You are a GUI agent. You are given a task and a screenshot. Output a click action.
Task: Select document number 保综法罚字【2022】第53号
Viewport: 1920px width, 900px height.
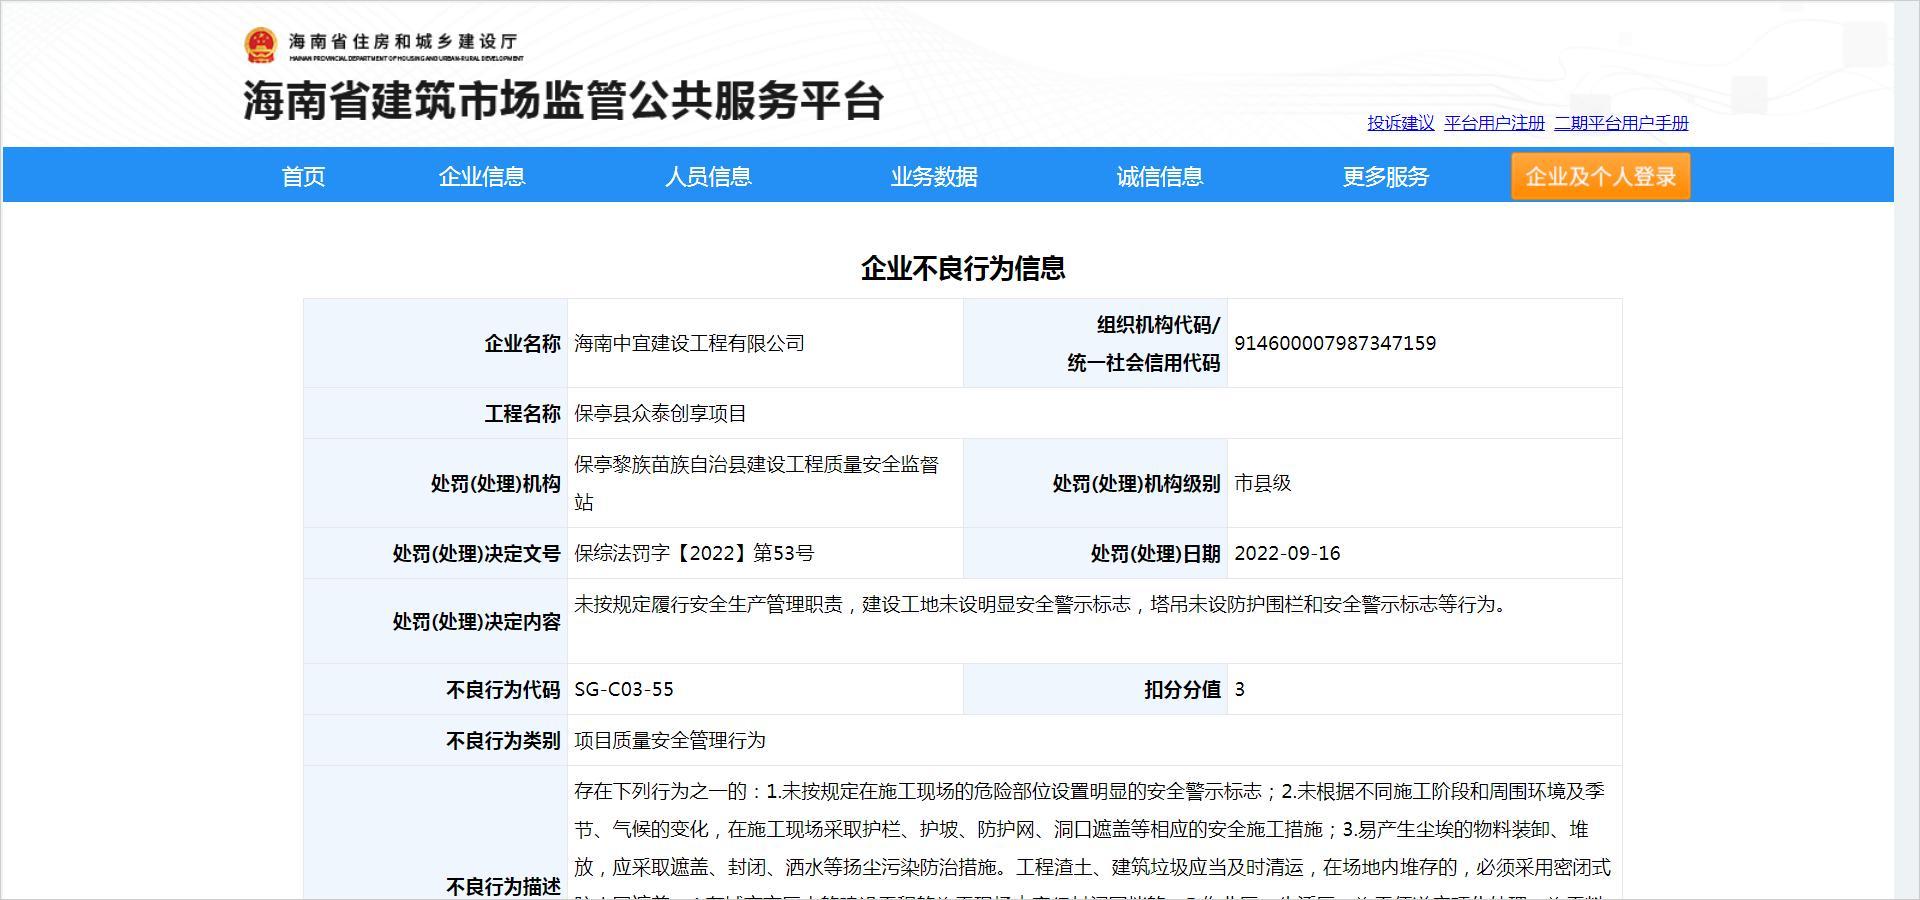[694, 553]
